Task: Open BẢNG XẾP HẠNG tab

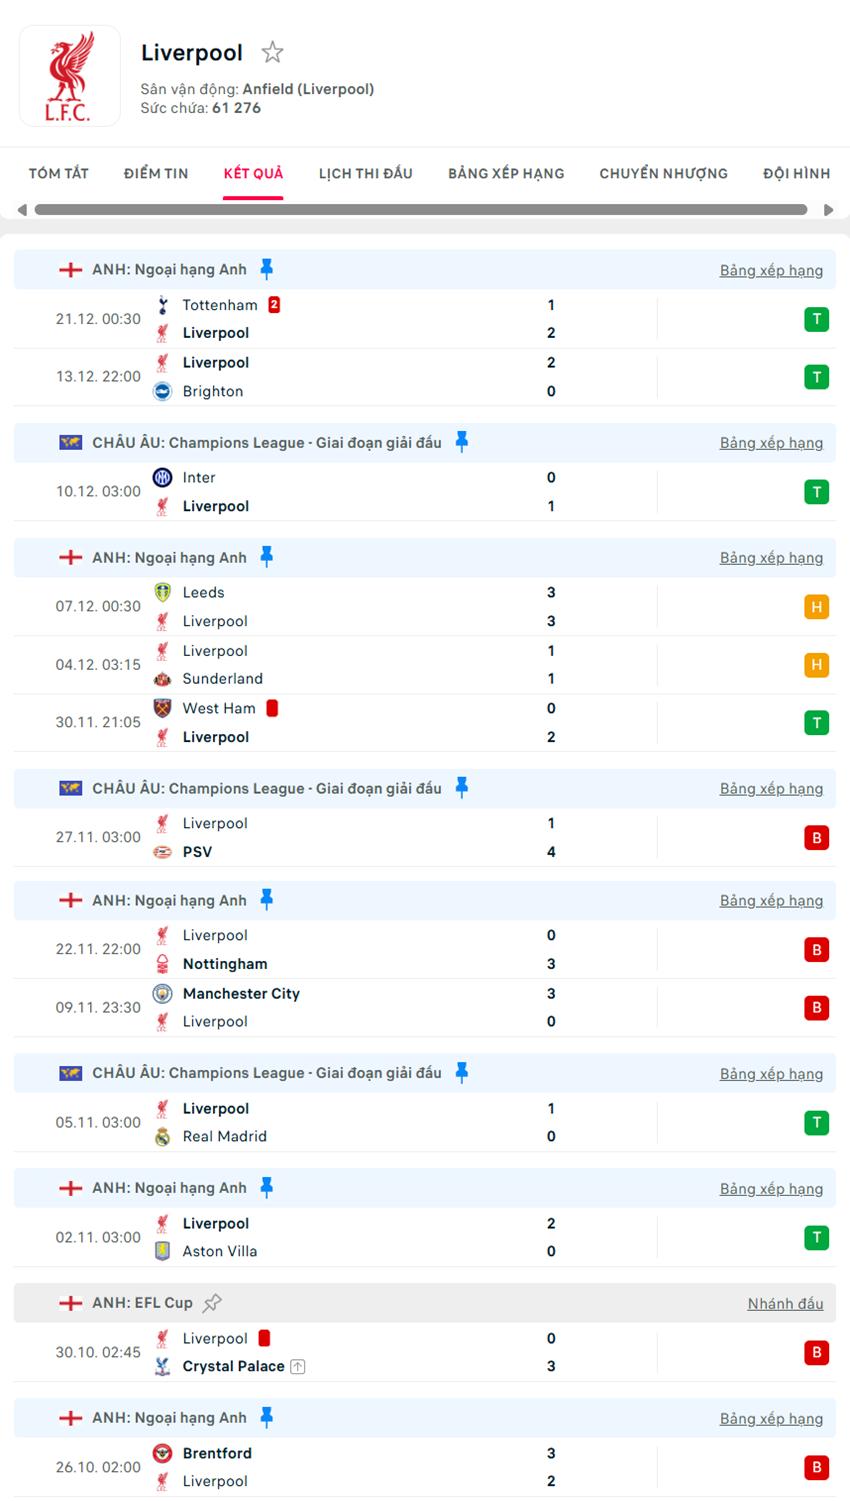Action: point(506,174)
